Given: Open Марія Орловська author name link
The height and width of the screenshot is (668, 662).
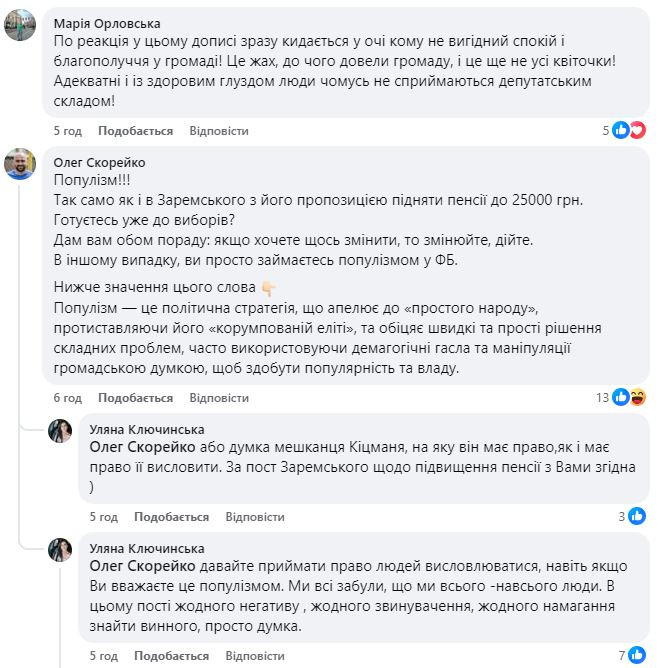Looking at the screenshot, I should (x=109, y=23).
